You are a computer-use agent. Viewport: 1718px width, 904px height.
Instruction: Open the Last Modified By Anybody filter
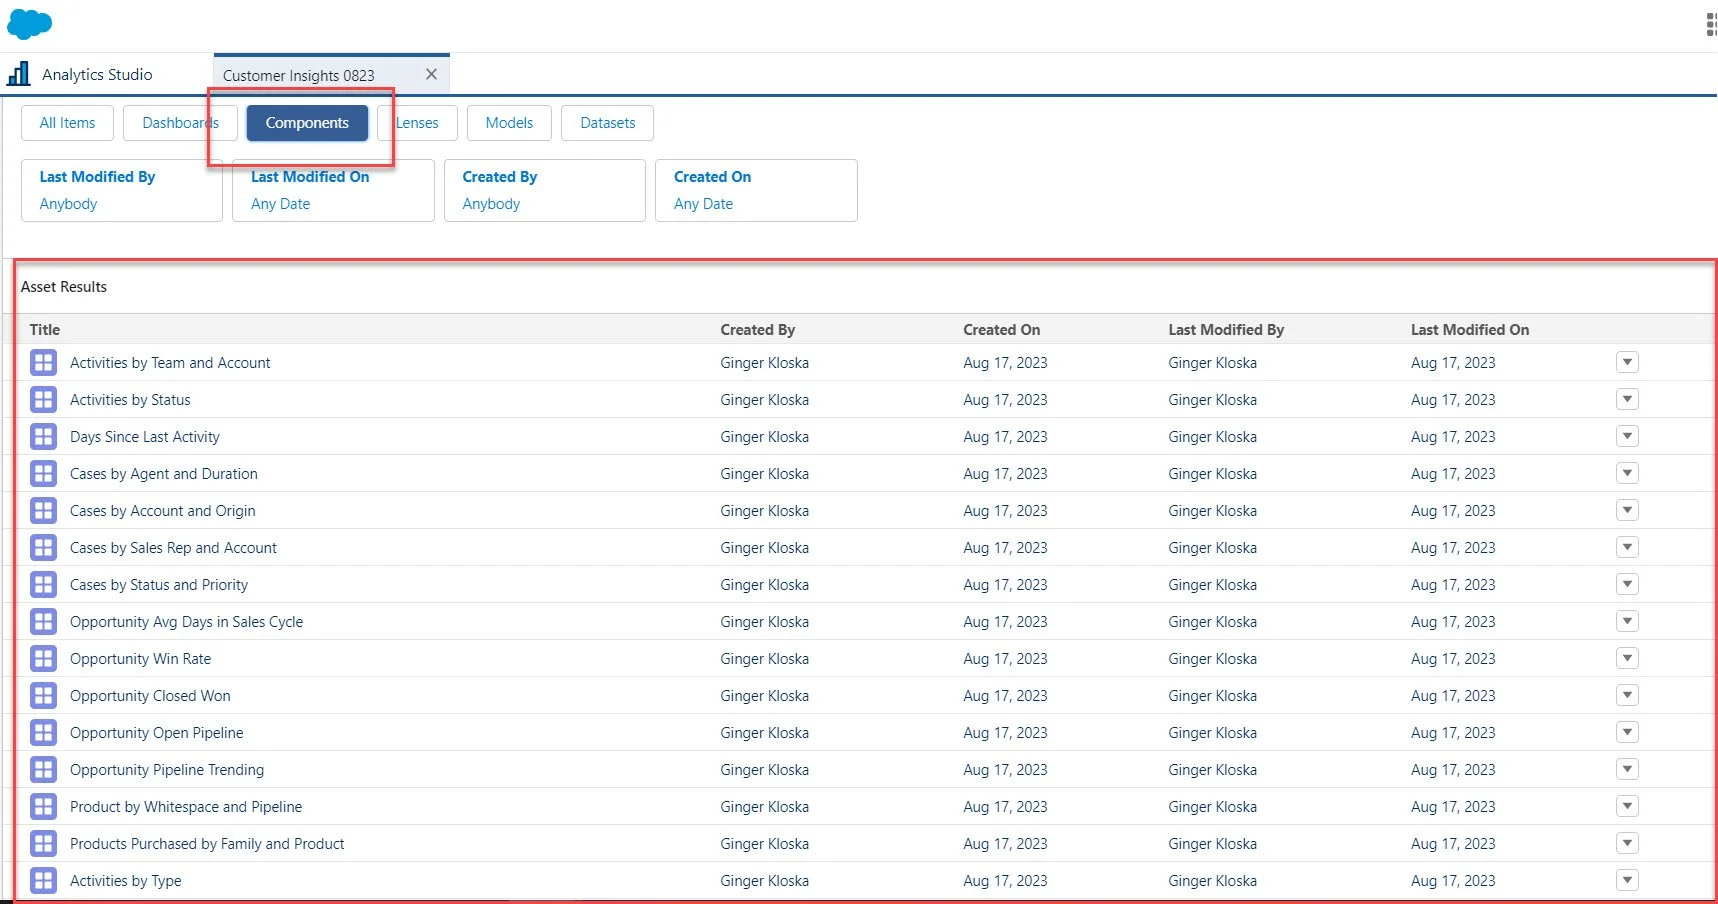(121, 190)
